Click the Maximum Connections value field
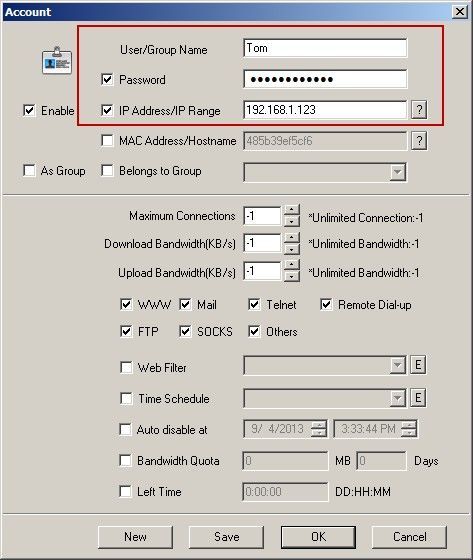 pyautogui.click(x=262, y=216)
